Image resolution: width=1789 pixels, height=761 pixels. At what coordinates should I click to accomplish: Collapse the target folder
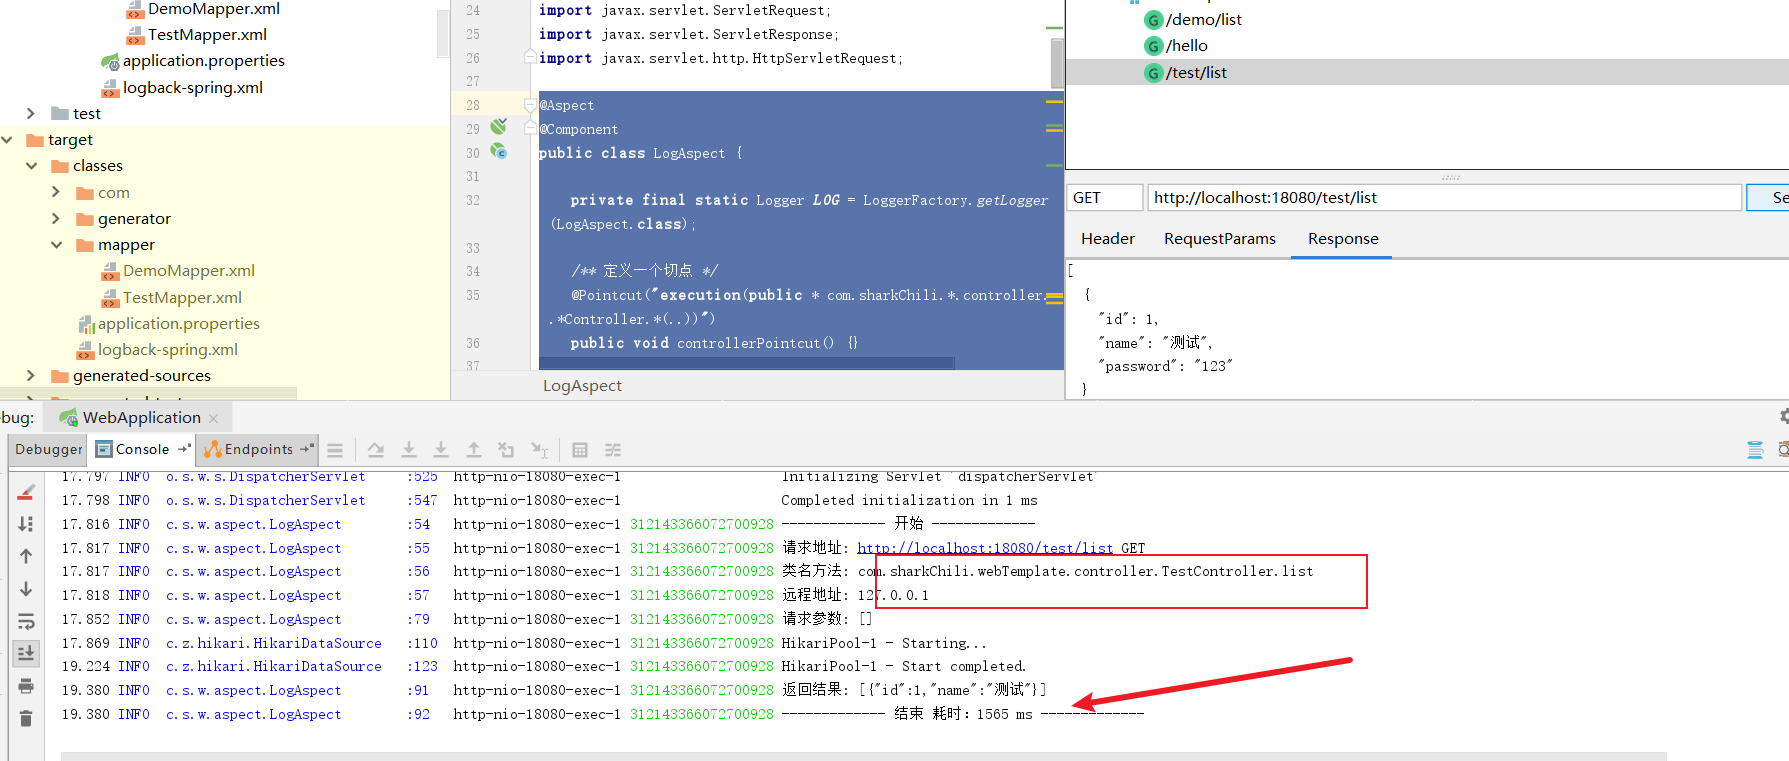[8, 140]
